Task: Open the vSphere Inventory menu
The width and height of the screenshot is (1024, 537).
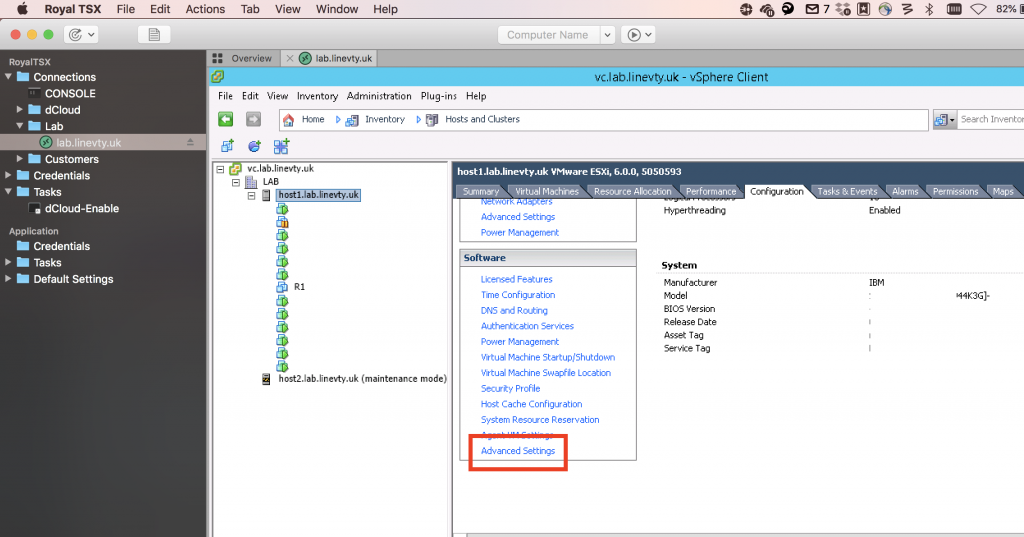Action: pyautogui.click(x=317, y=96)
